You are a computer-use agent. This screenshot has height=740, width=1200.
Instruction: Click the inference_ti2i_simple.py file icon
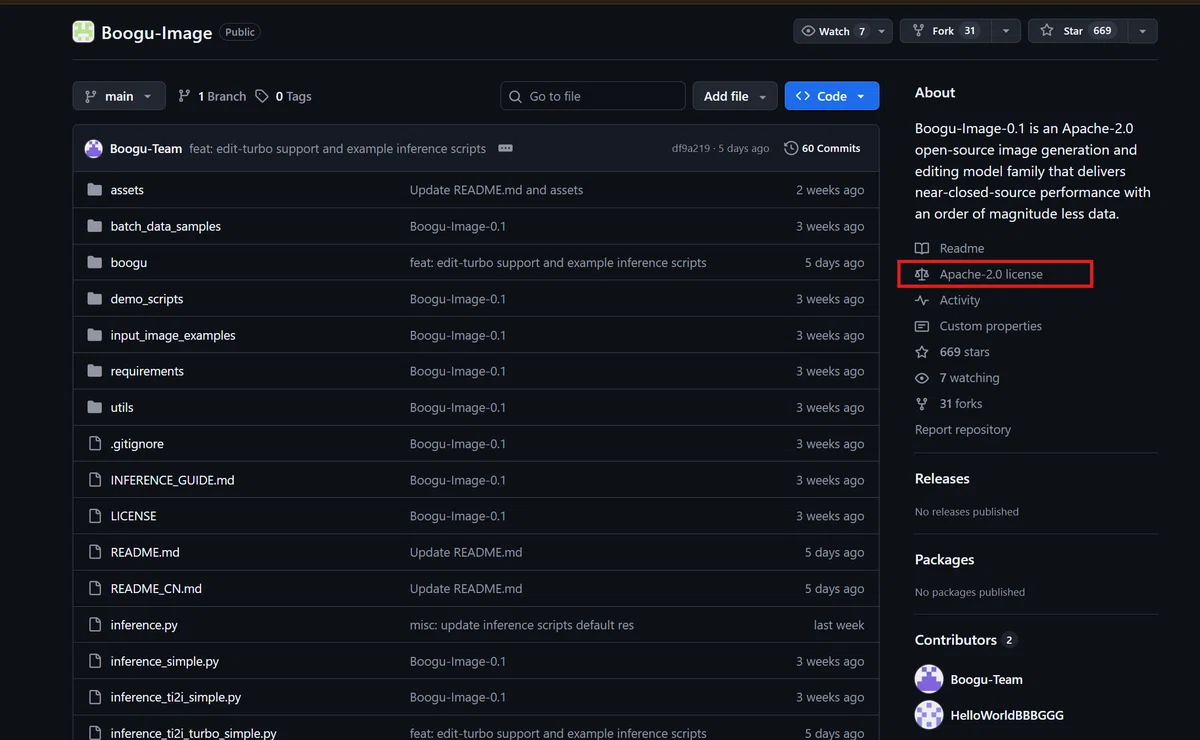tap(95, 697)
